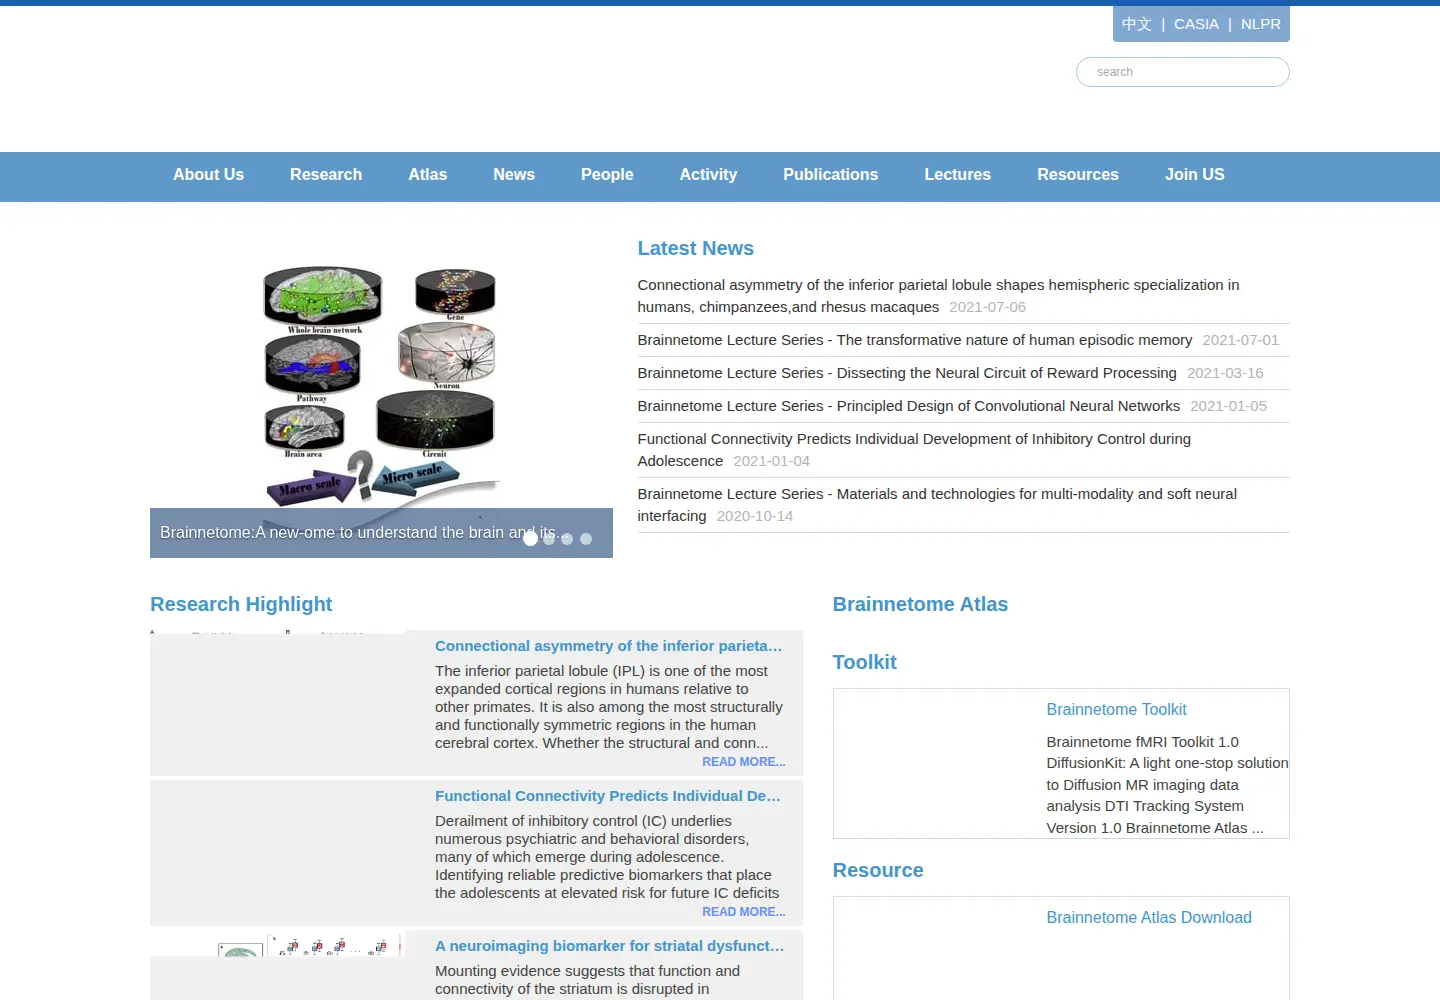Open the Resource section heading
This screenshot has height=1000, width=1440.
click(878, 870)
